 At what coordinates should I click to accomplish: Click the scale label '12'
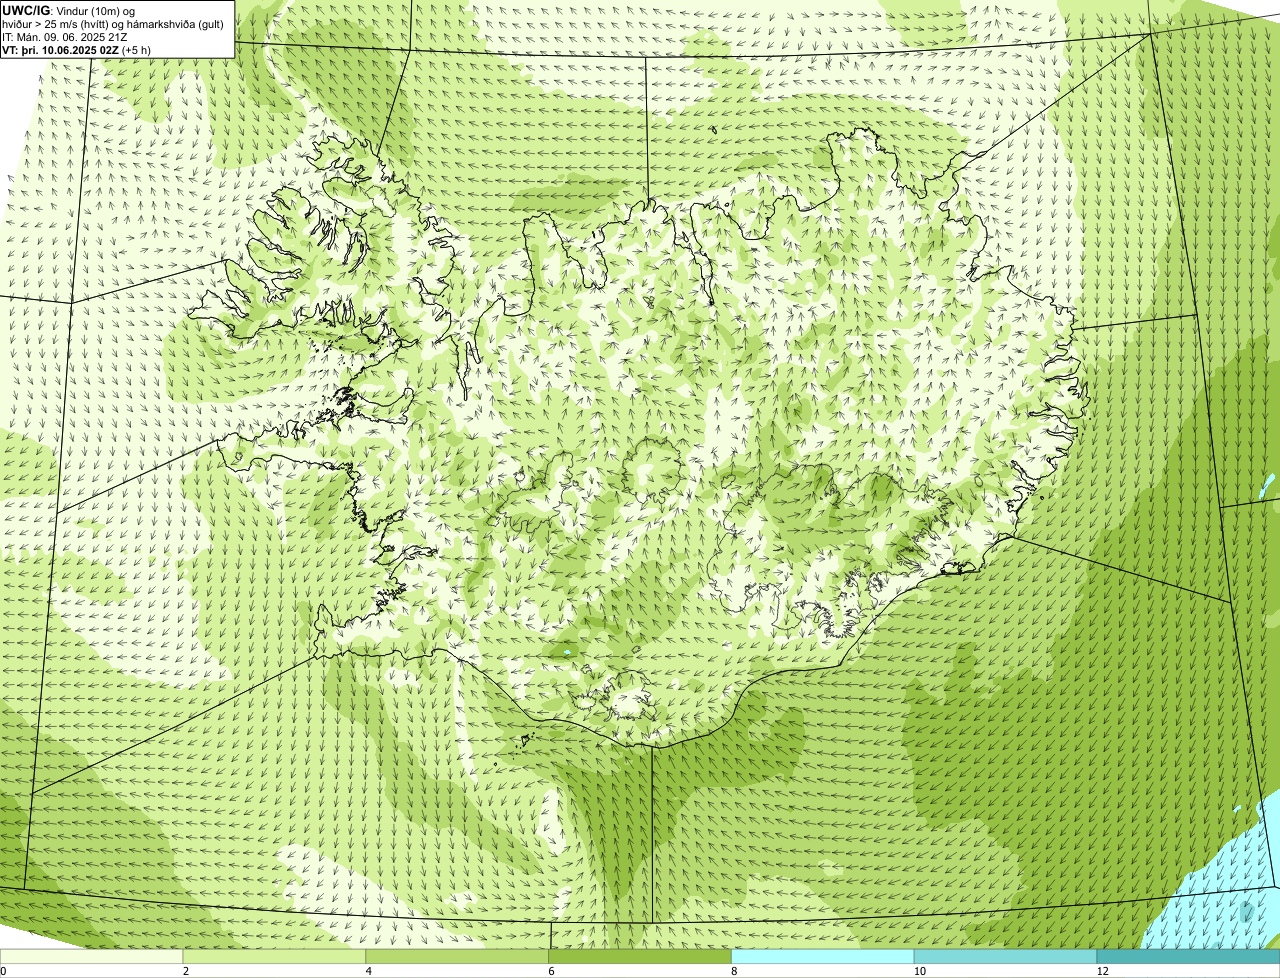1102,971
